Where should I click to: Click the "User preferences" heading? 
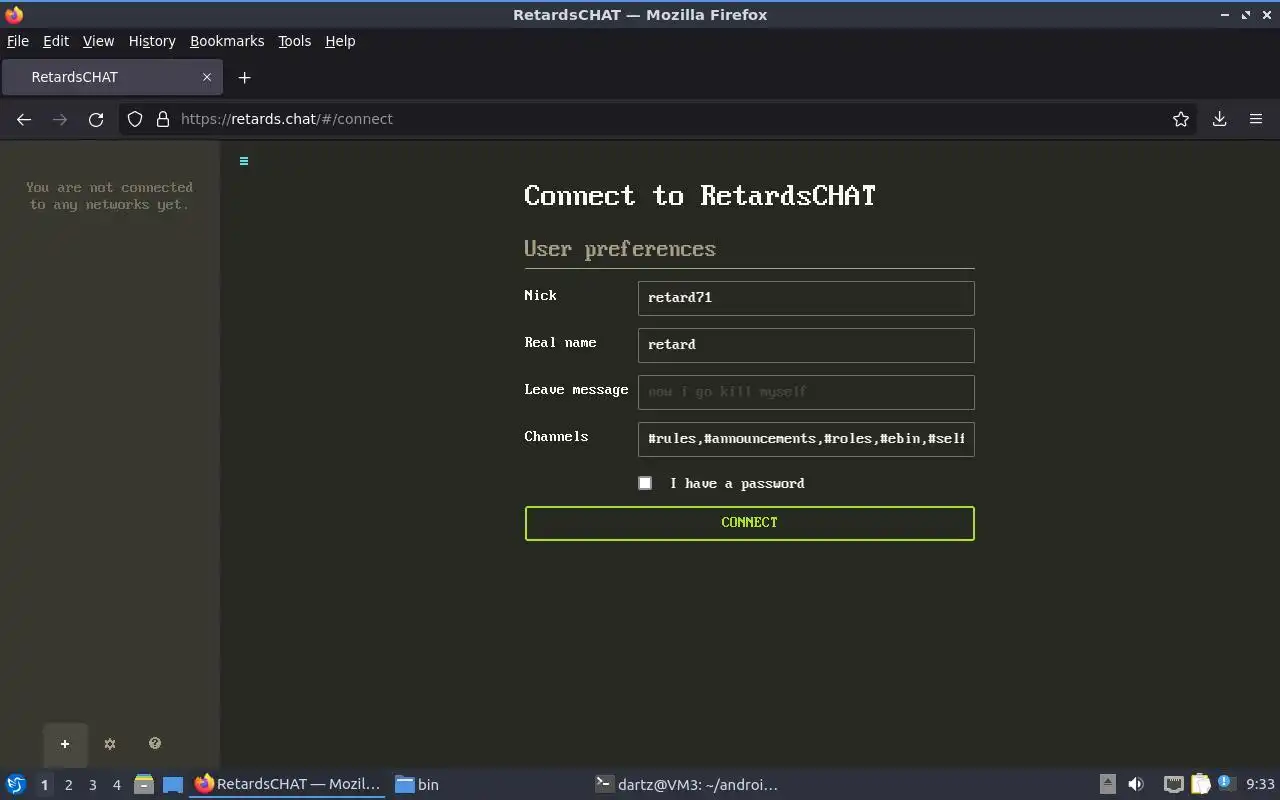(620, 249)
